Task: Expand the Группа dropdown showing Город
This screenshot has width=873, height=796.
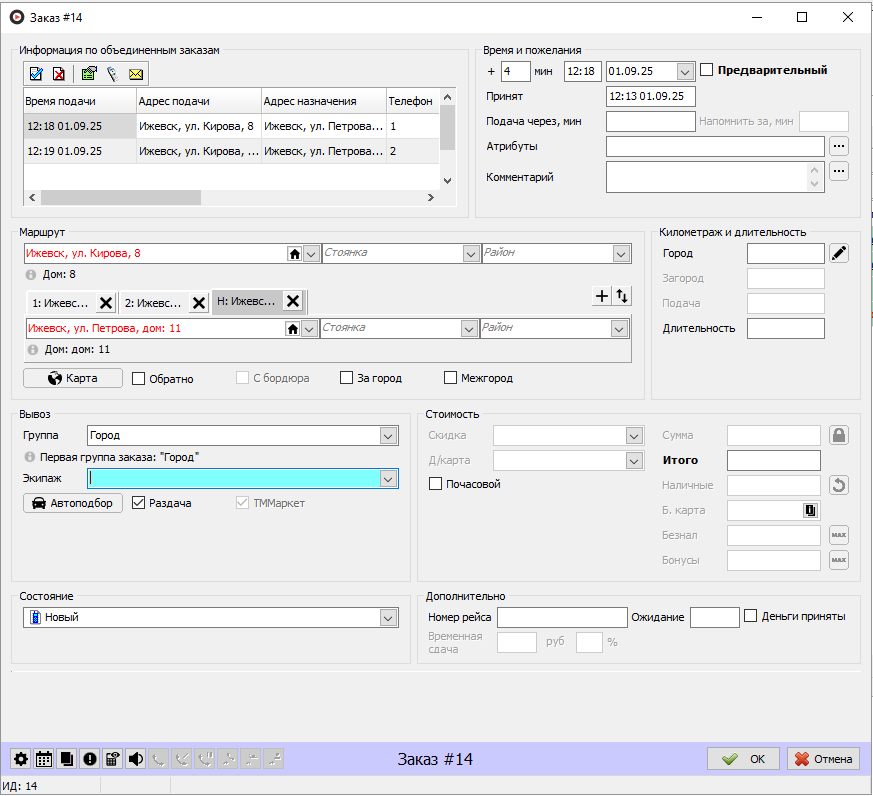Action: 388,435
